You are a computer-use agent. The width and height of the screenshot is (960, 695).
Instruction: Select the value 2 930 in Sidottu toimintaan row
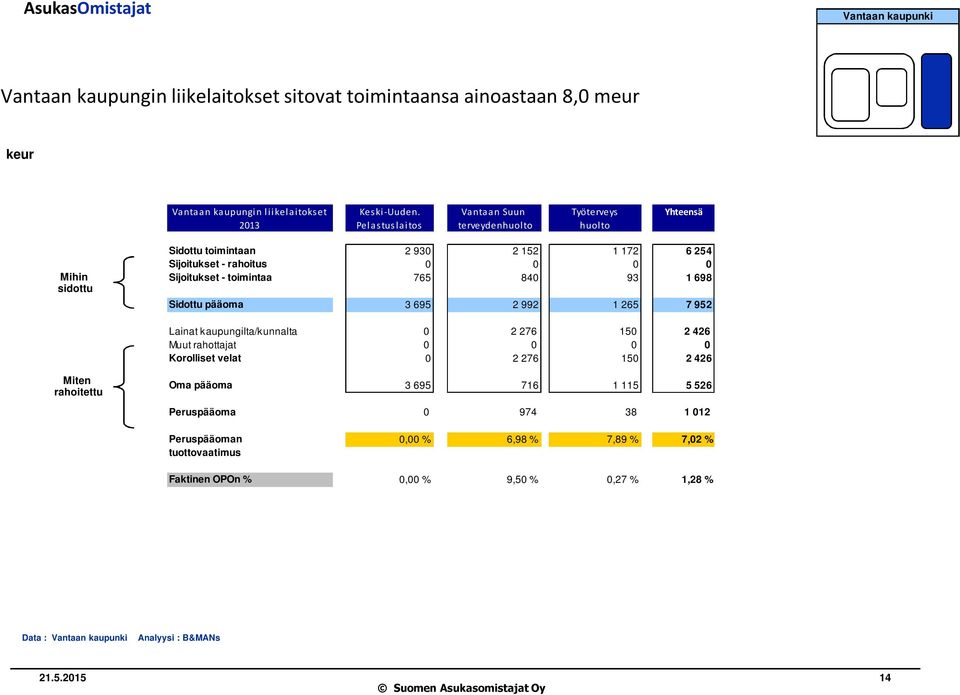[x=418, y=250]
